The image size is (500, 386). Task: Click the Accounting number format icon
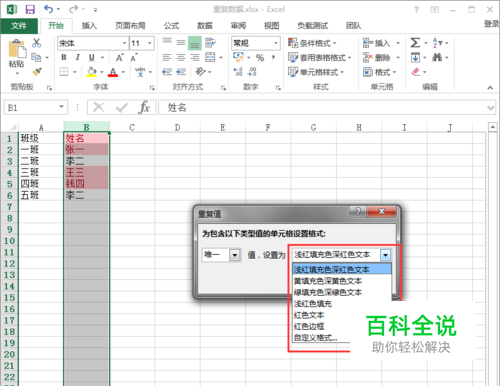[x=238, y=57]
